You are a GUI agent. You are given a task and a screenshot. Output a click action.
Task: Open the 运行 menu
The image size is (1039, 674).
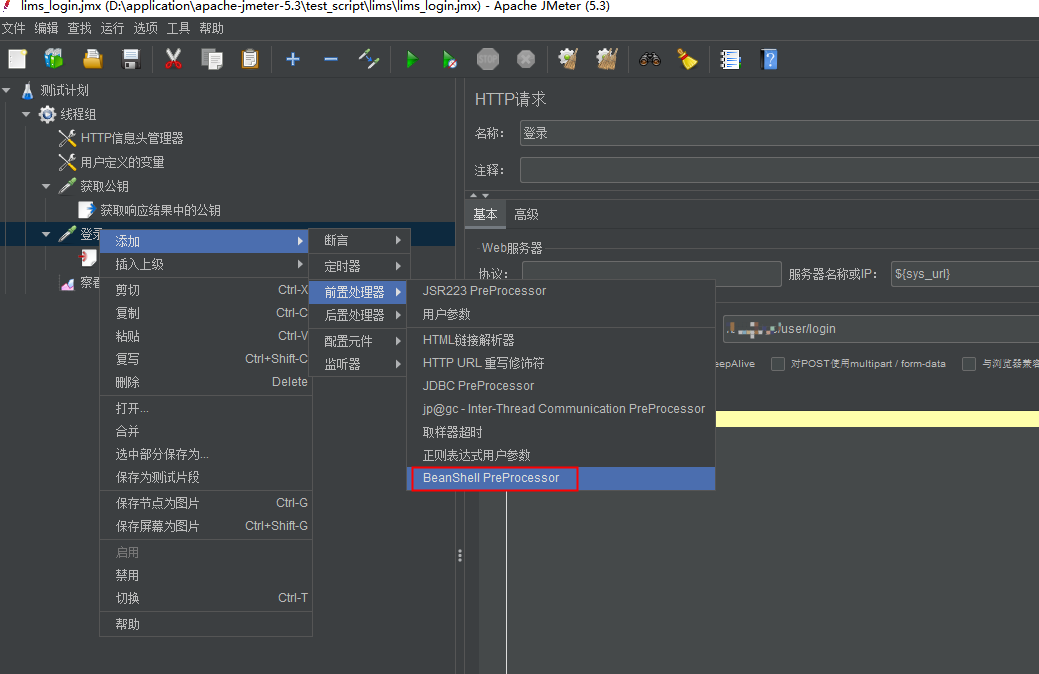click(112, 28)
